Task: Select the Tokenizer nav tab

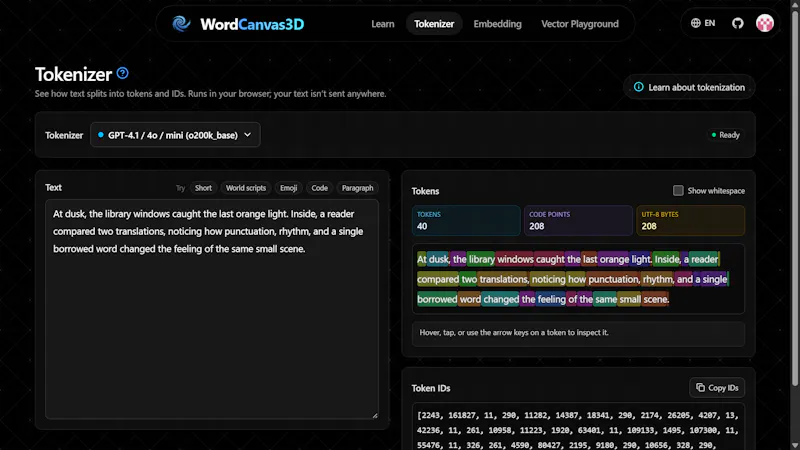Action: coord(434,23)
